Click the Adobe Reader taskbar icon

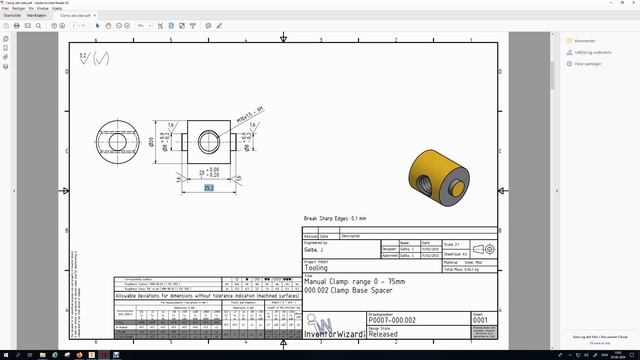pos(104,355)
